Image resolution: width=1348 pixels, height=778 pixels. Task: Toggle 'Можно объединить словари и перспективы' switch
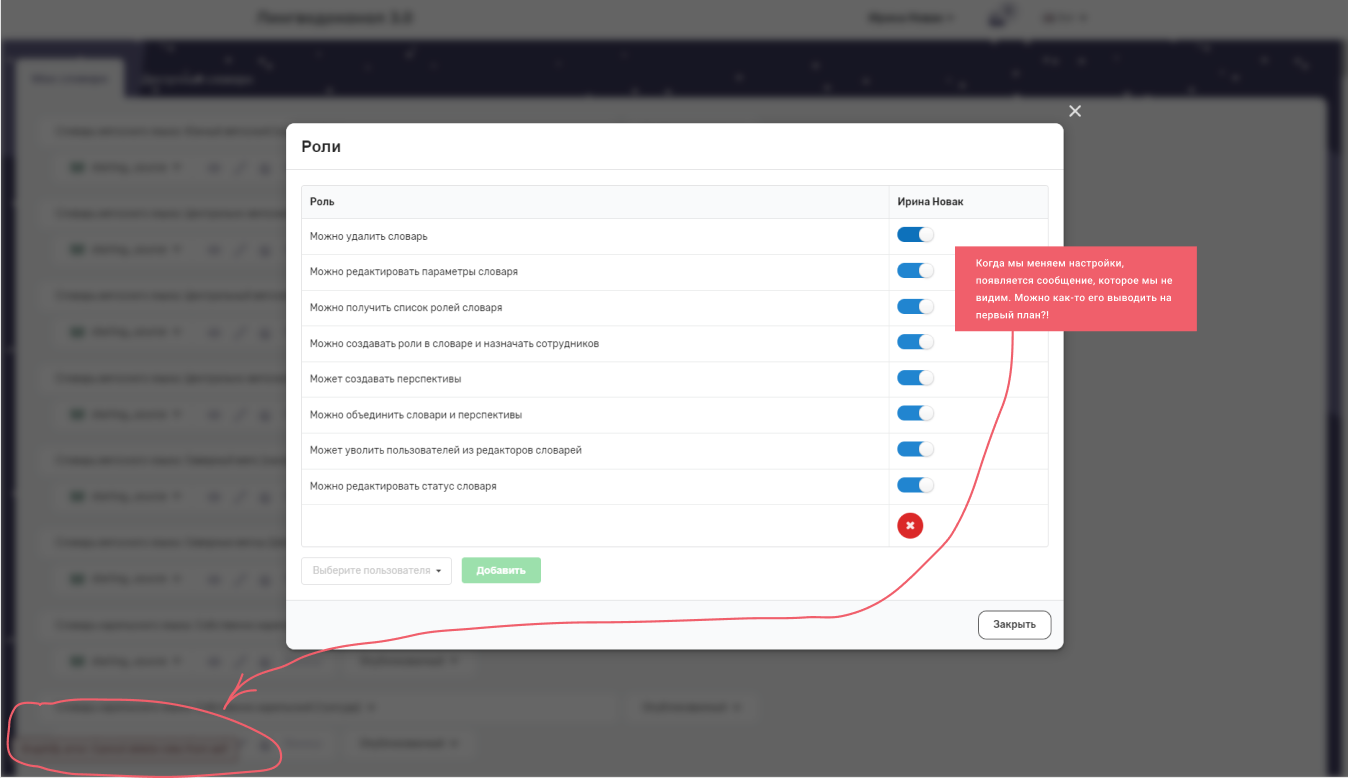[x=915, y=414]
